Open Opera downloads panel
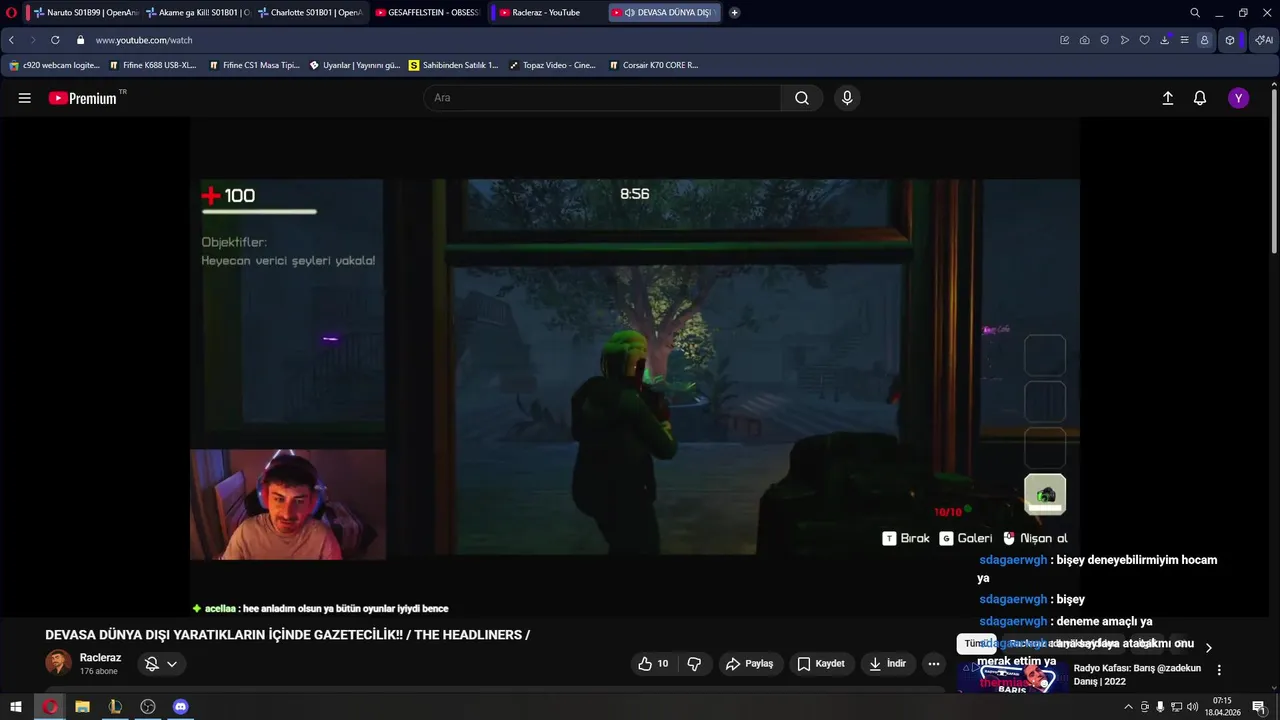The height and width of the screenshot is (720, 1280). tap(1165, 40)
